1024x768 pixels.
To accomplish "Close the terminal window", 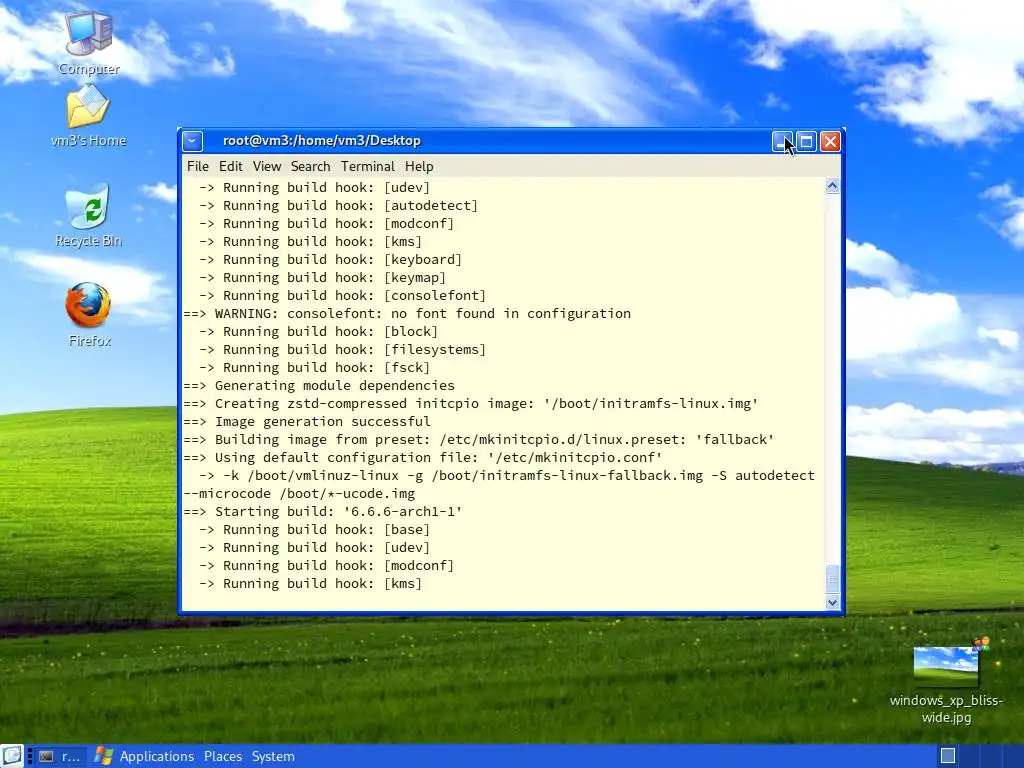I will [x=830, y=142].
